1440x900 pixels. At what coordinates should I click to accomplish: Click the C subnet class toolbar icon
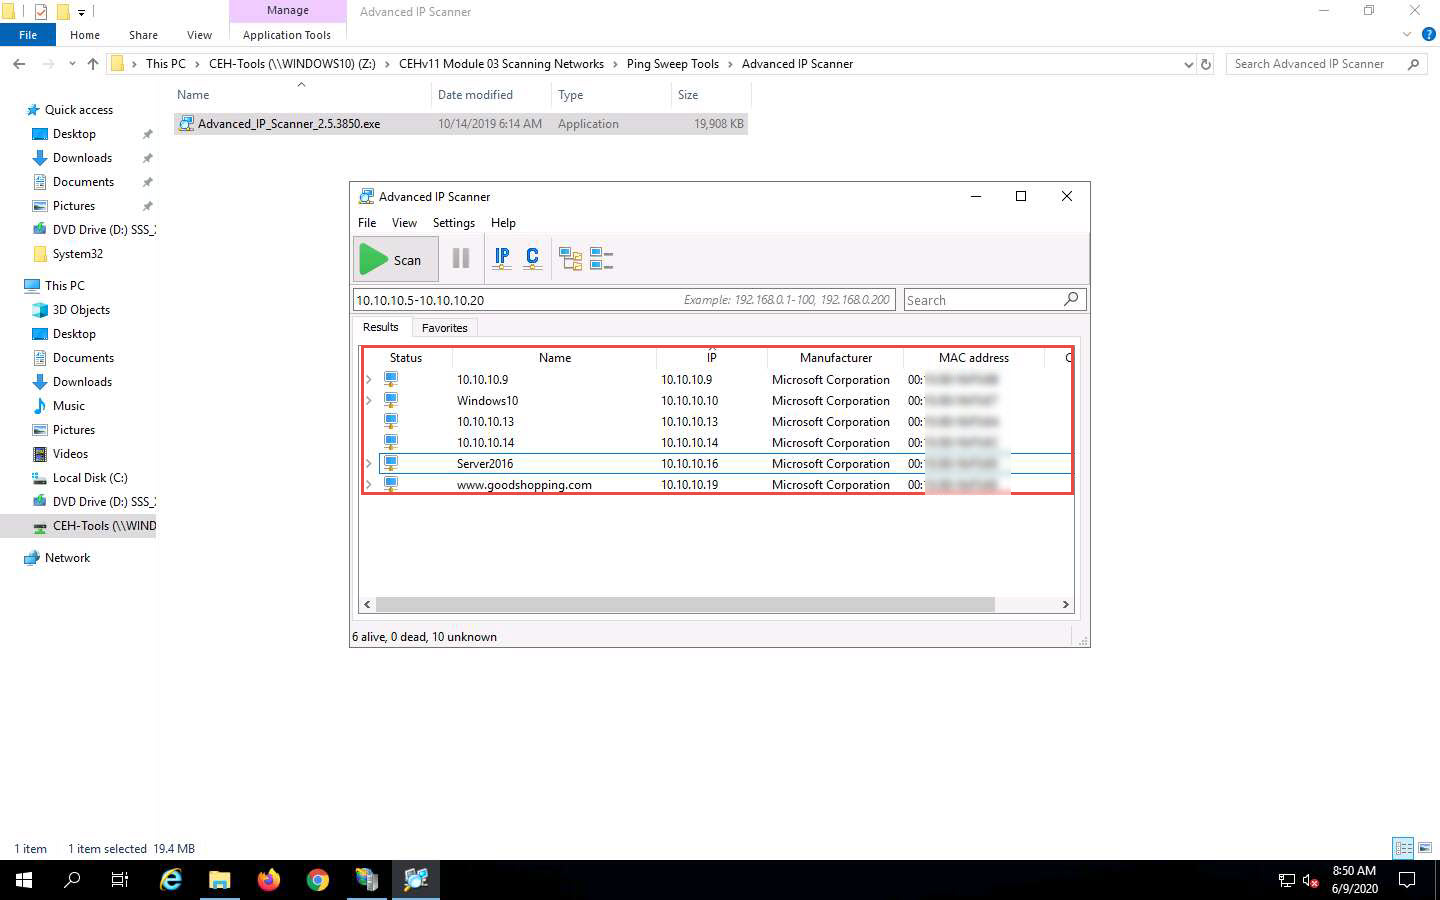coord(532,259)
